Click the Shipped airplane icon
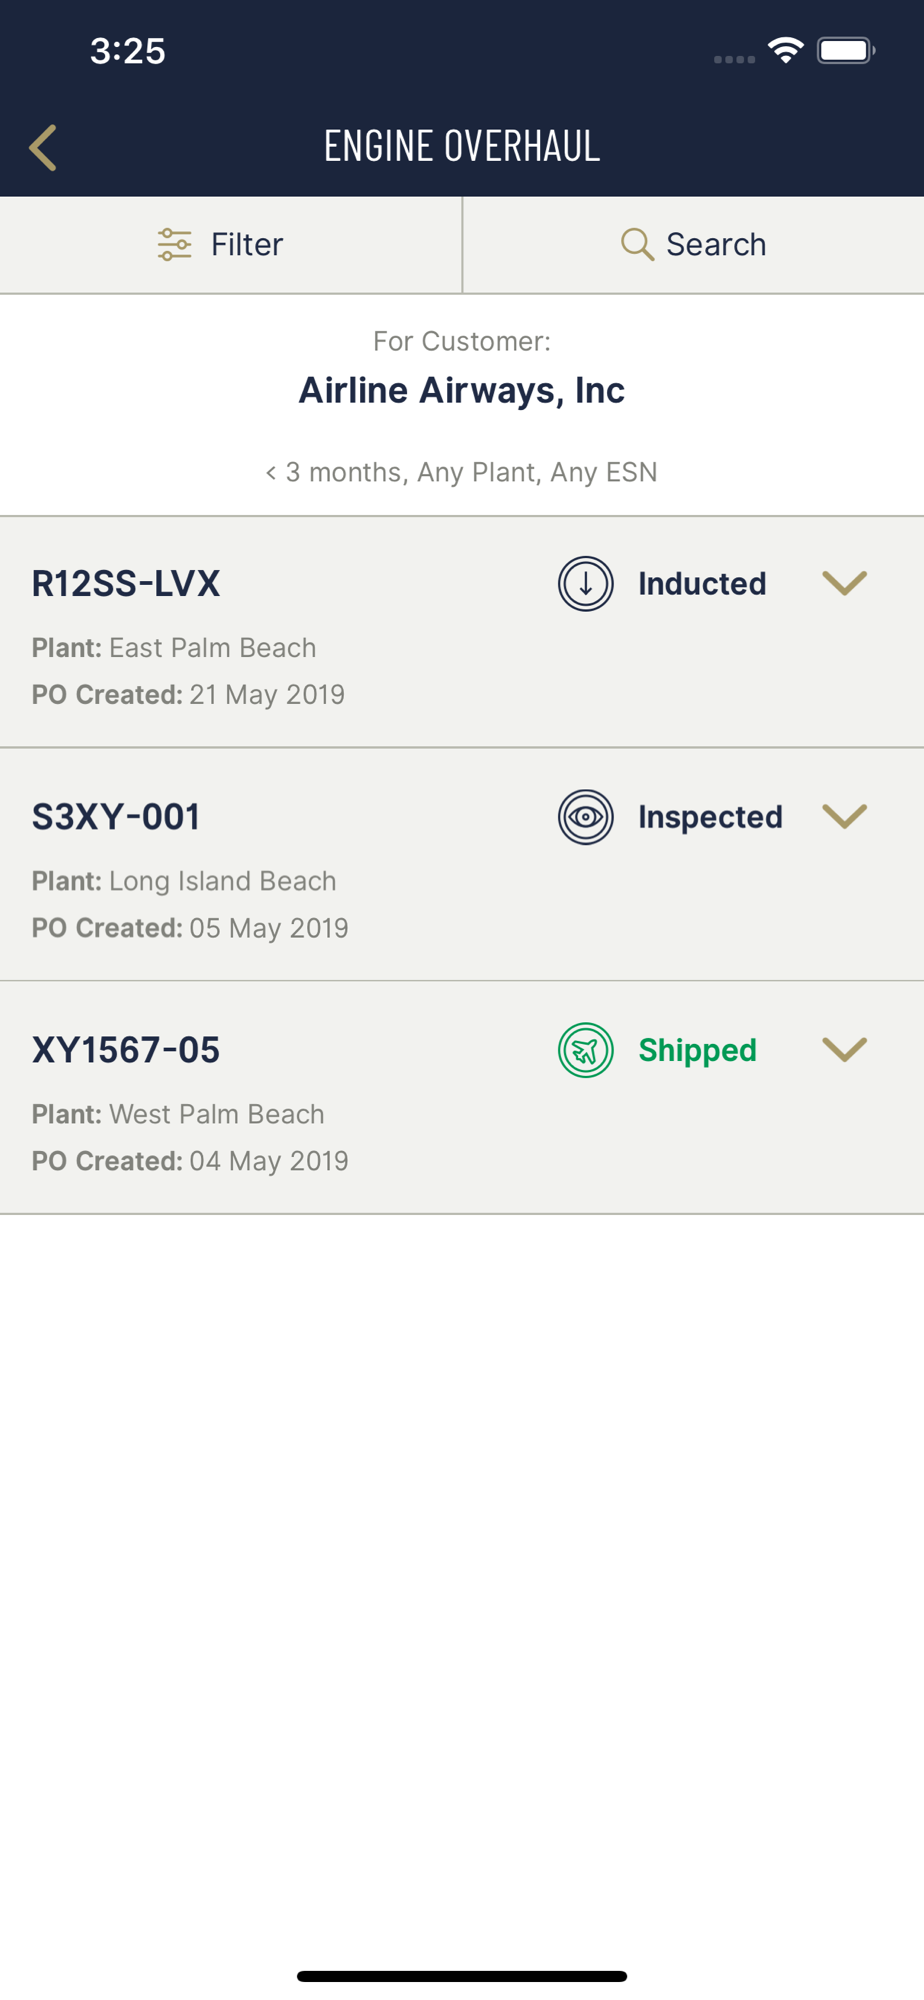 tap(586, 1050)
